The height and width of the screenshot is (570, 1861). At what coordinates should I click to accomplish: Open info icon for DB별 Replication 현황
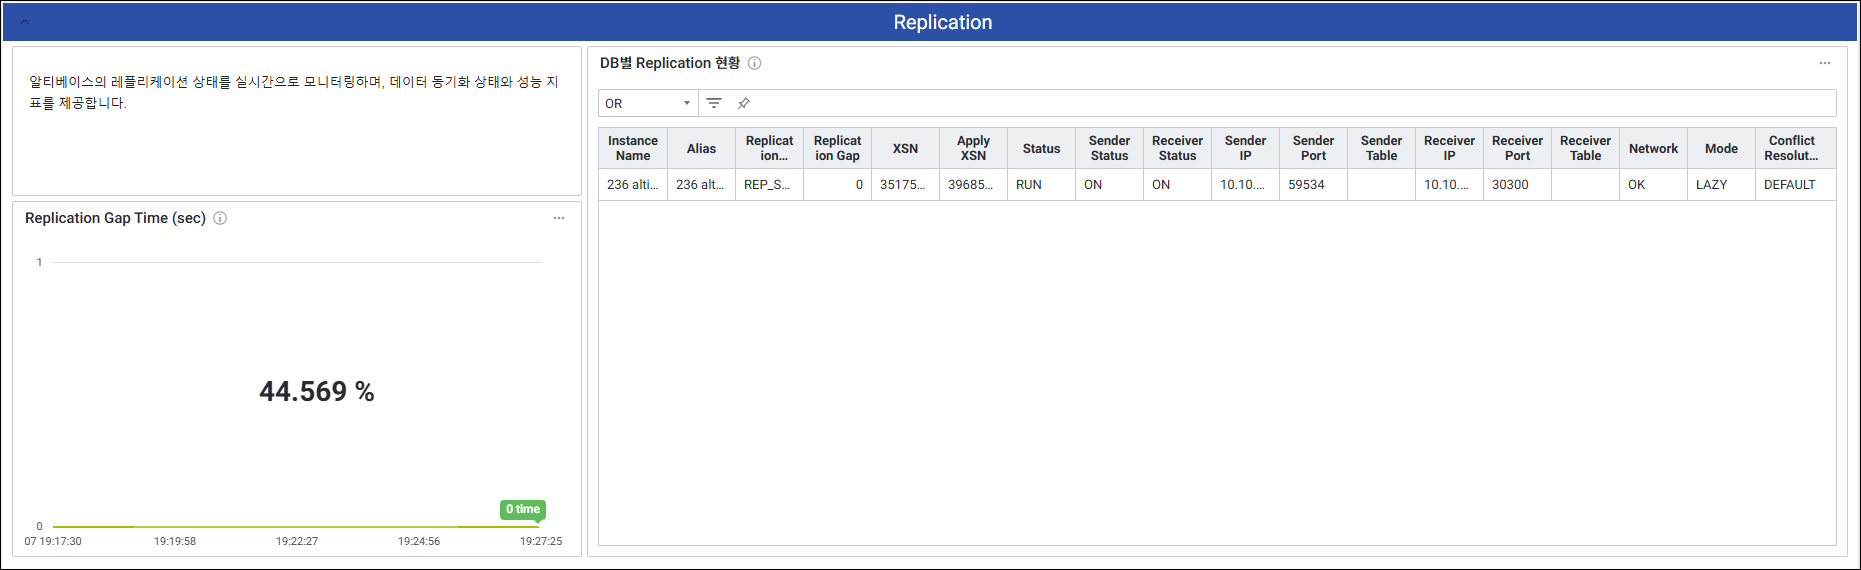755,63
